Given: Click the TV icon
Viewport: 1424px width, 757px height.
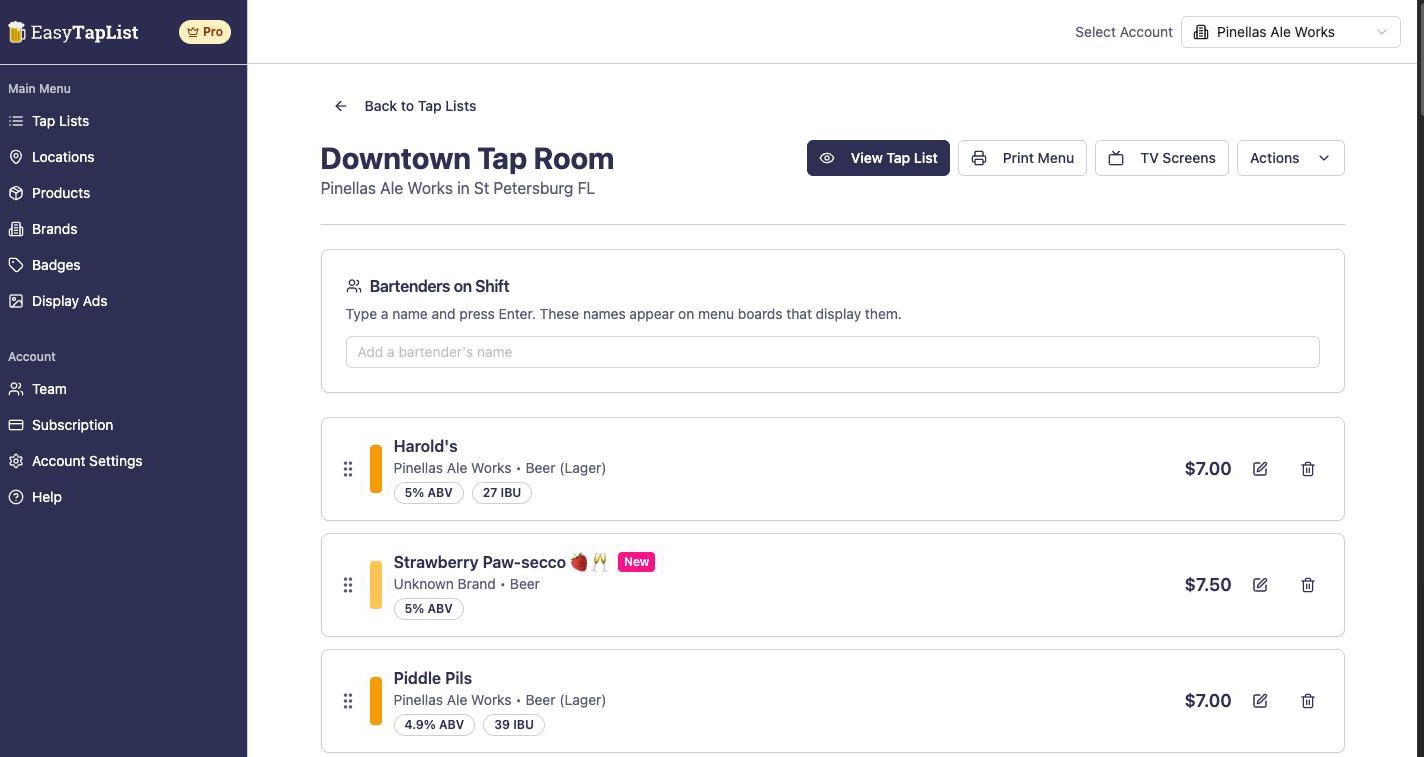Looking at the screenshot, I should tap(1116, 158).
